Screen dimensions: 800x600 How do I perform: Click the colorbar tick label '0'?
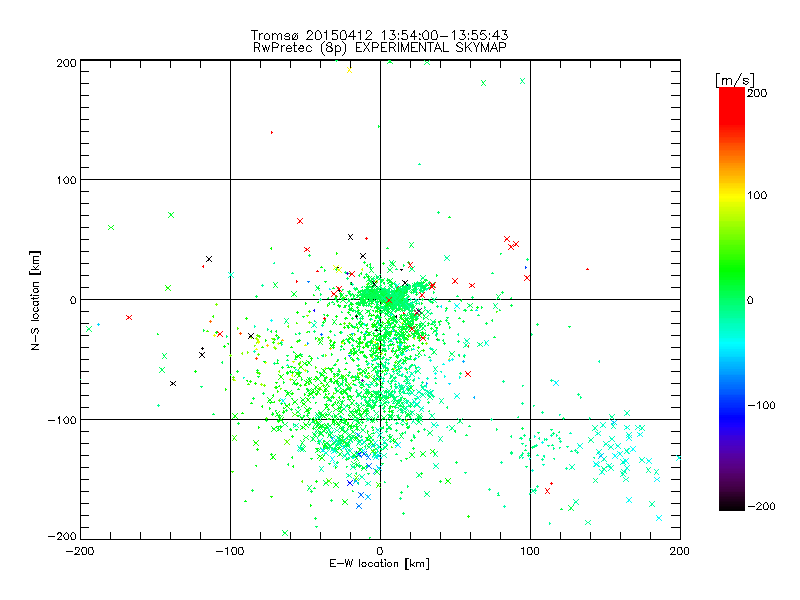[x=750, y=300]
